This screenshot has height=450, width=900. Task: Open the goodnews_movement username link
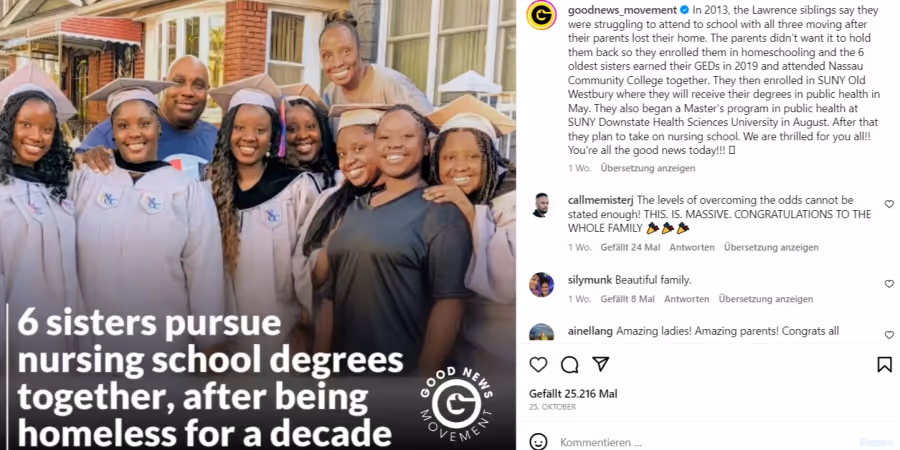pyautogui.click(x=622, y=10)
